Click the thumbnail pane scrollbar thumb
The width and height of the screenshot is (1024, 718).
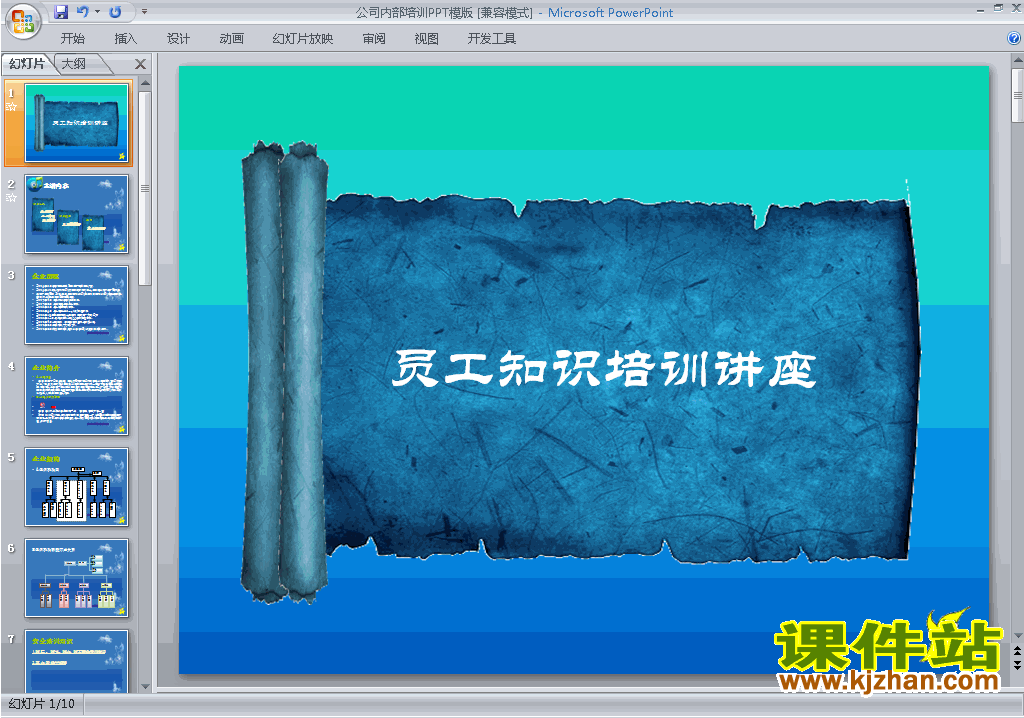pyautogui.click(x=145, y=188)
